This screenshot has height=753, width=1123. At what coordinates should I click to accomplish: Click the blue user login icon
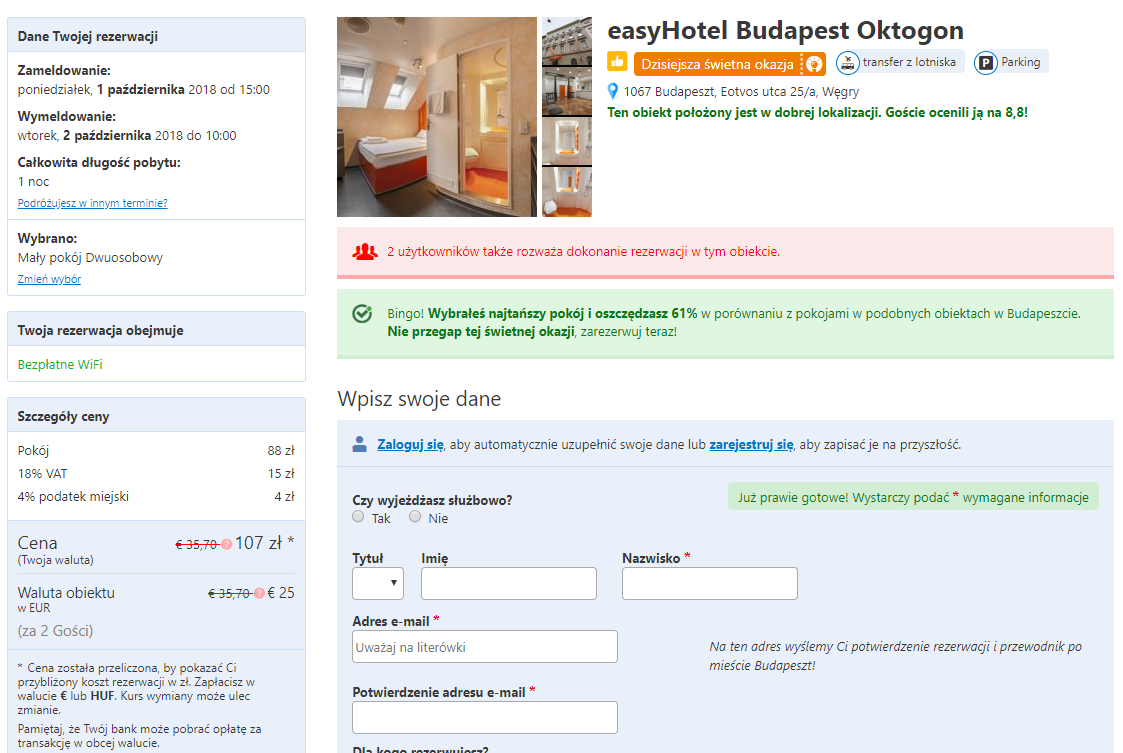click(x=360, y=444)
